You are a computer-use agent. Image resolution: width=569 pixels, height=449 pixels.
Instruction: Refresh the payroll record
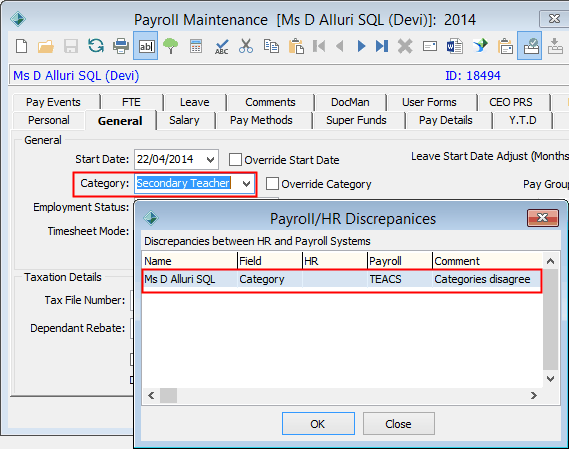tap(96, 46)
